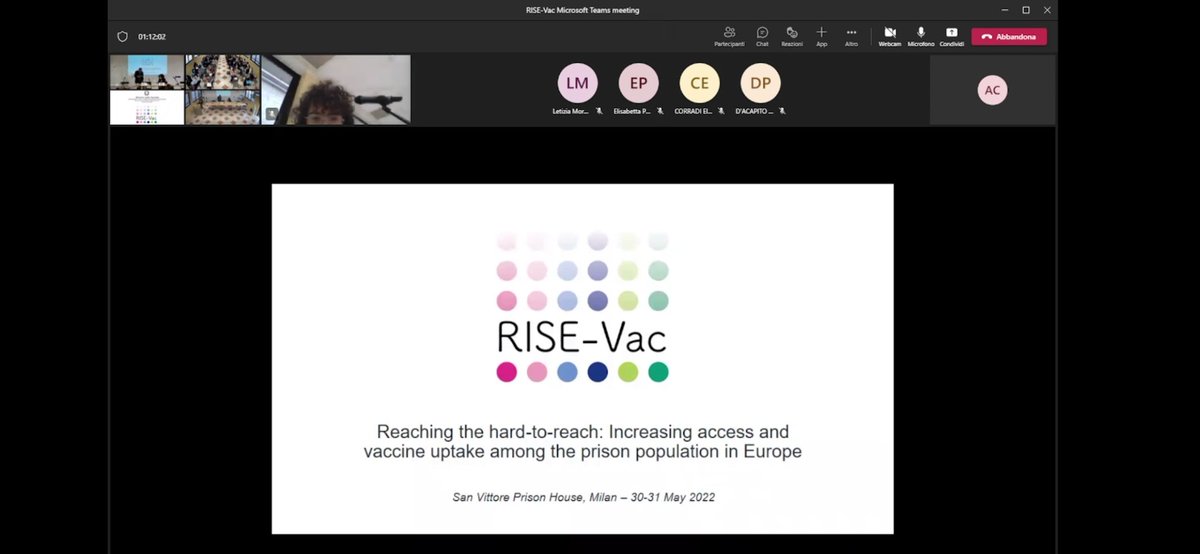Select participant avatar CE
The height and width of the screenshot is (554, 1200).
[x=699, y=83]
